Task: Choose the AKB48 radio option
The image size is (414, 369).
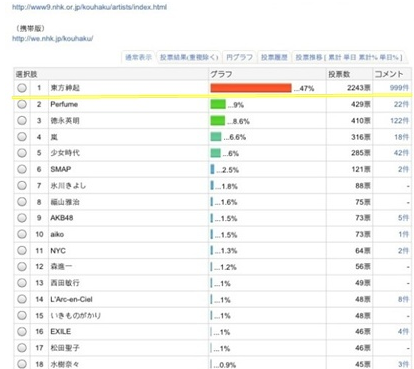Action: click(x=22, y=218)
